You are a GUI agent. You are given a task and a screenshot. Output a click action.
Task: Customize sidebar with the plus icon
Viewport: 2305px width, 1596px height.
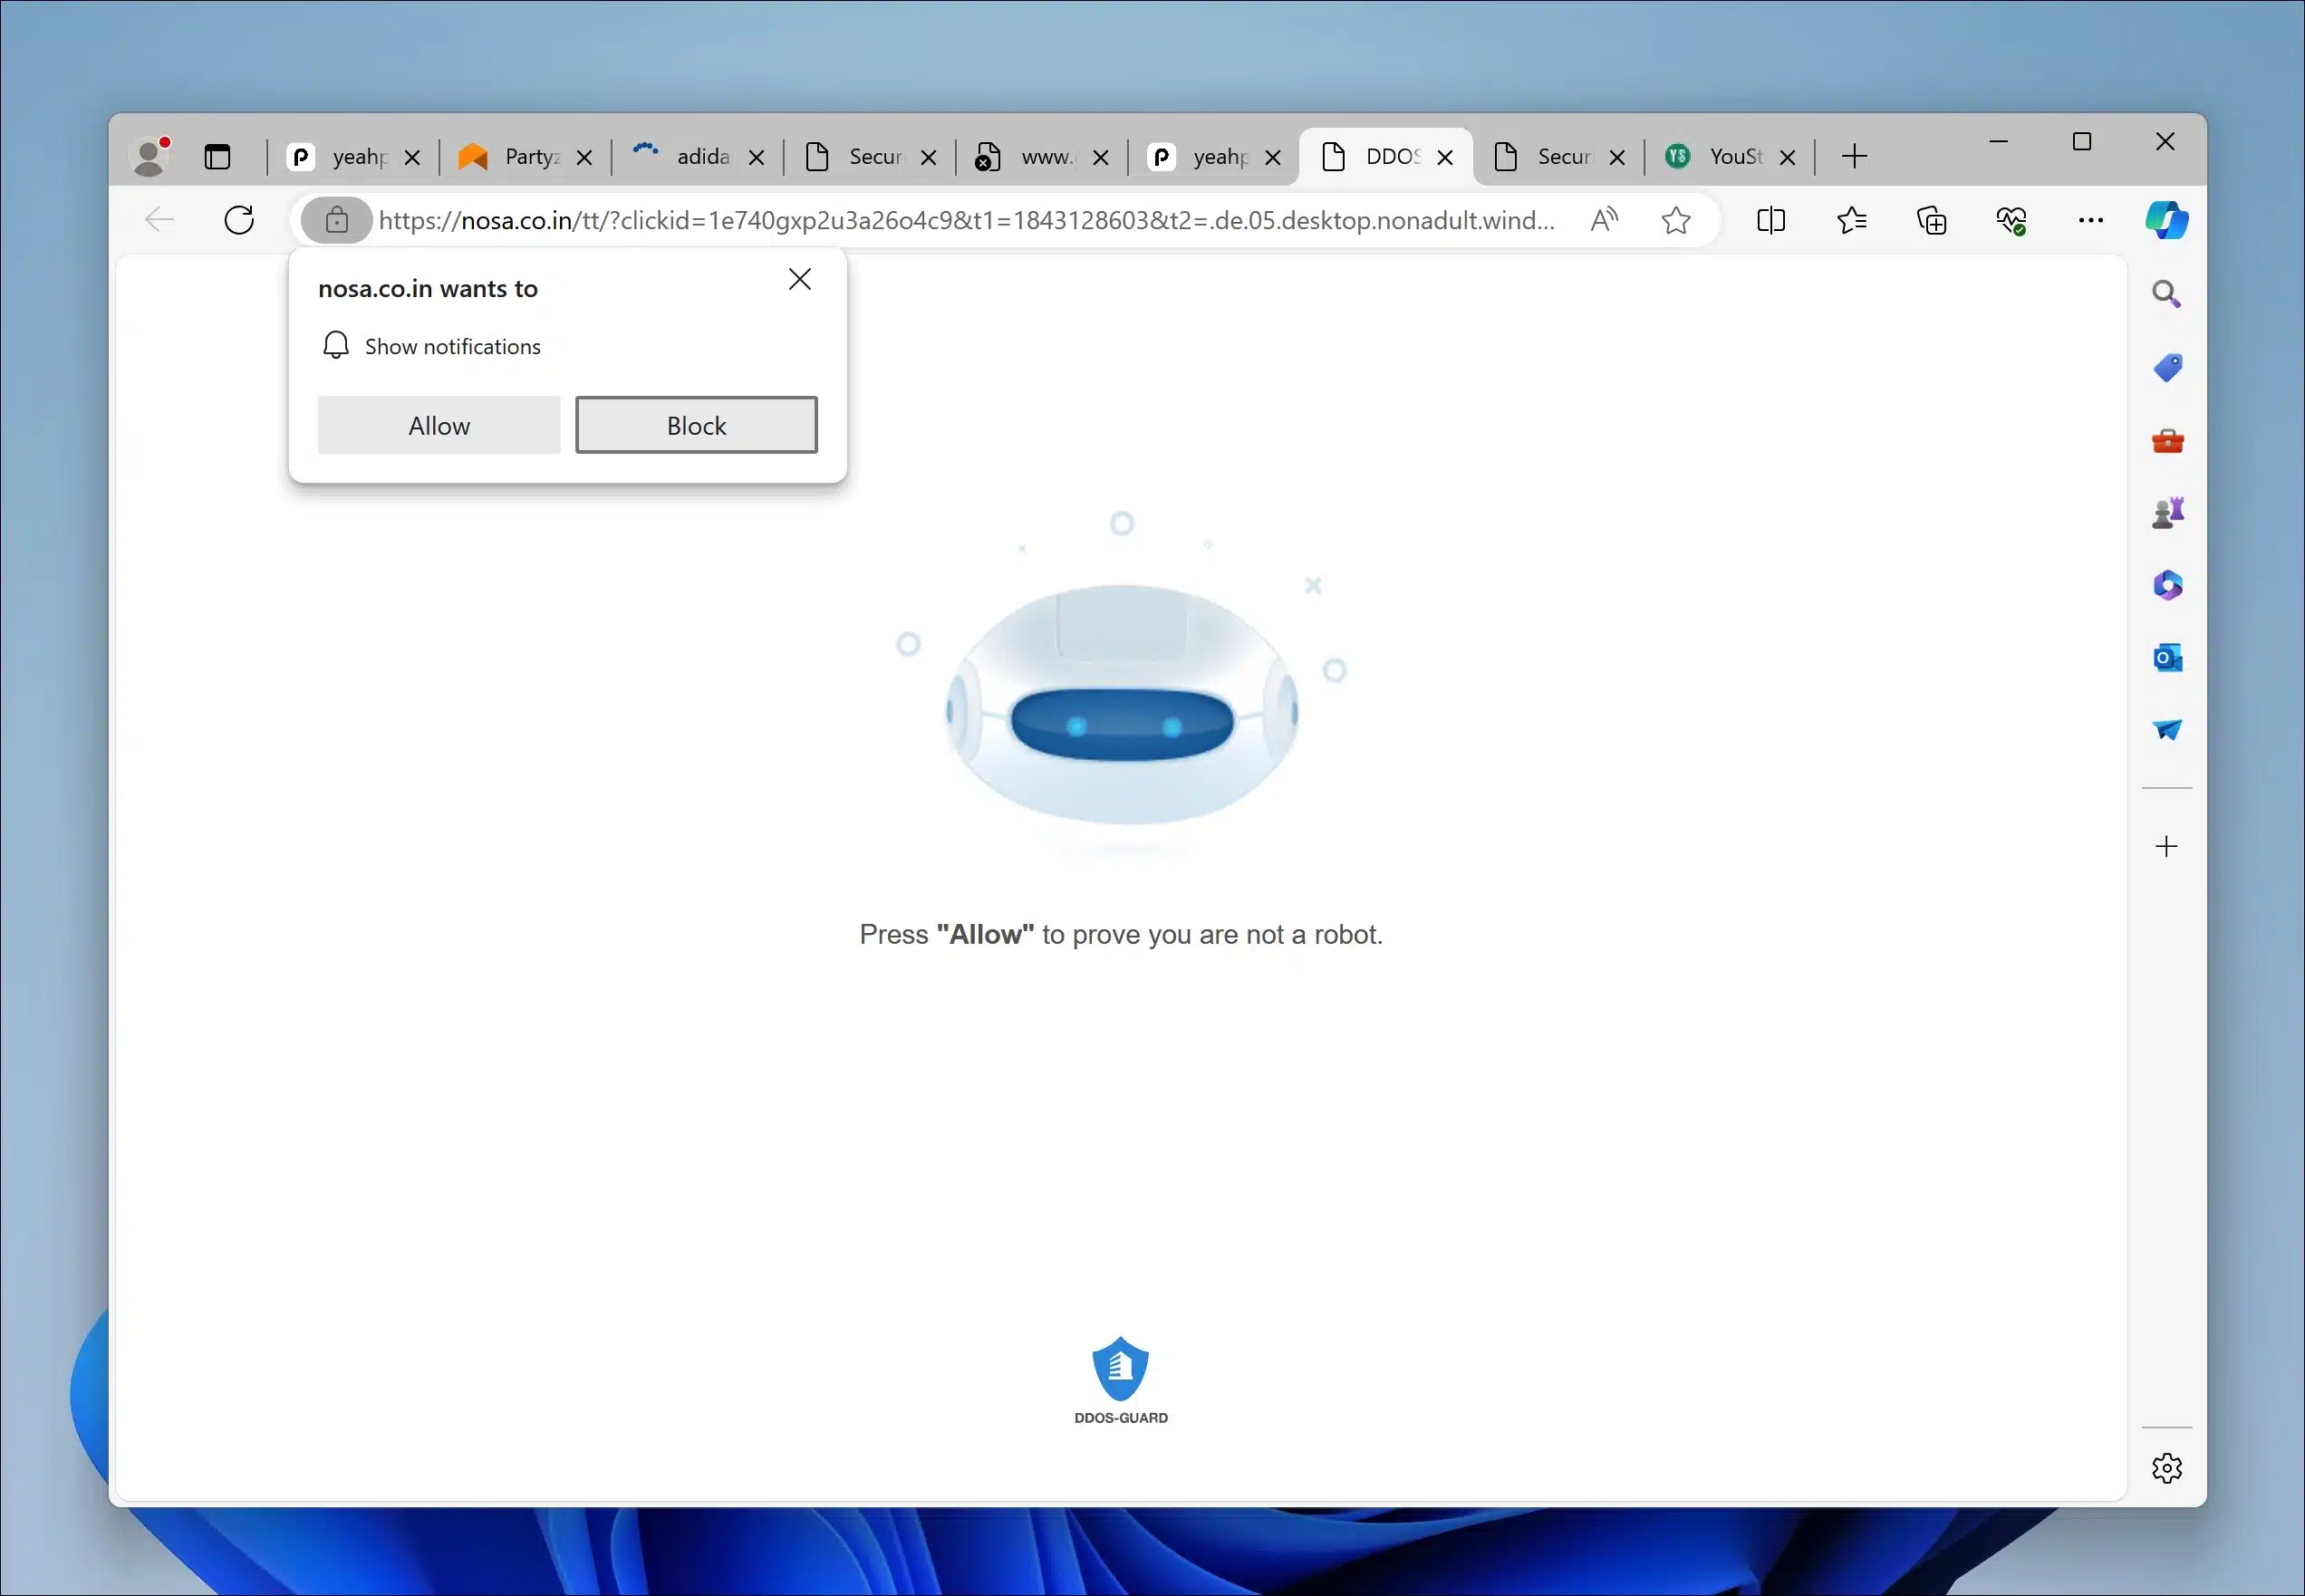(2166, 846)
